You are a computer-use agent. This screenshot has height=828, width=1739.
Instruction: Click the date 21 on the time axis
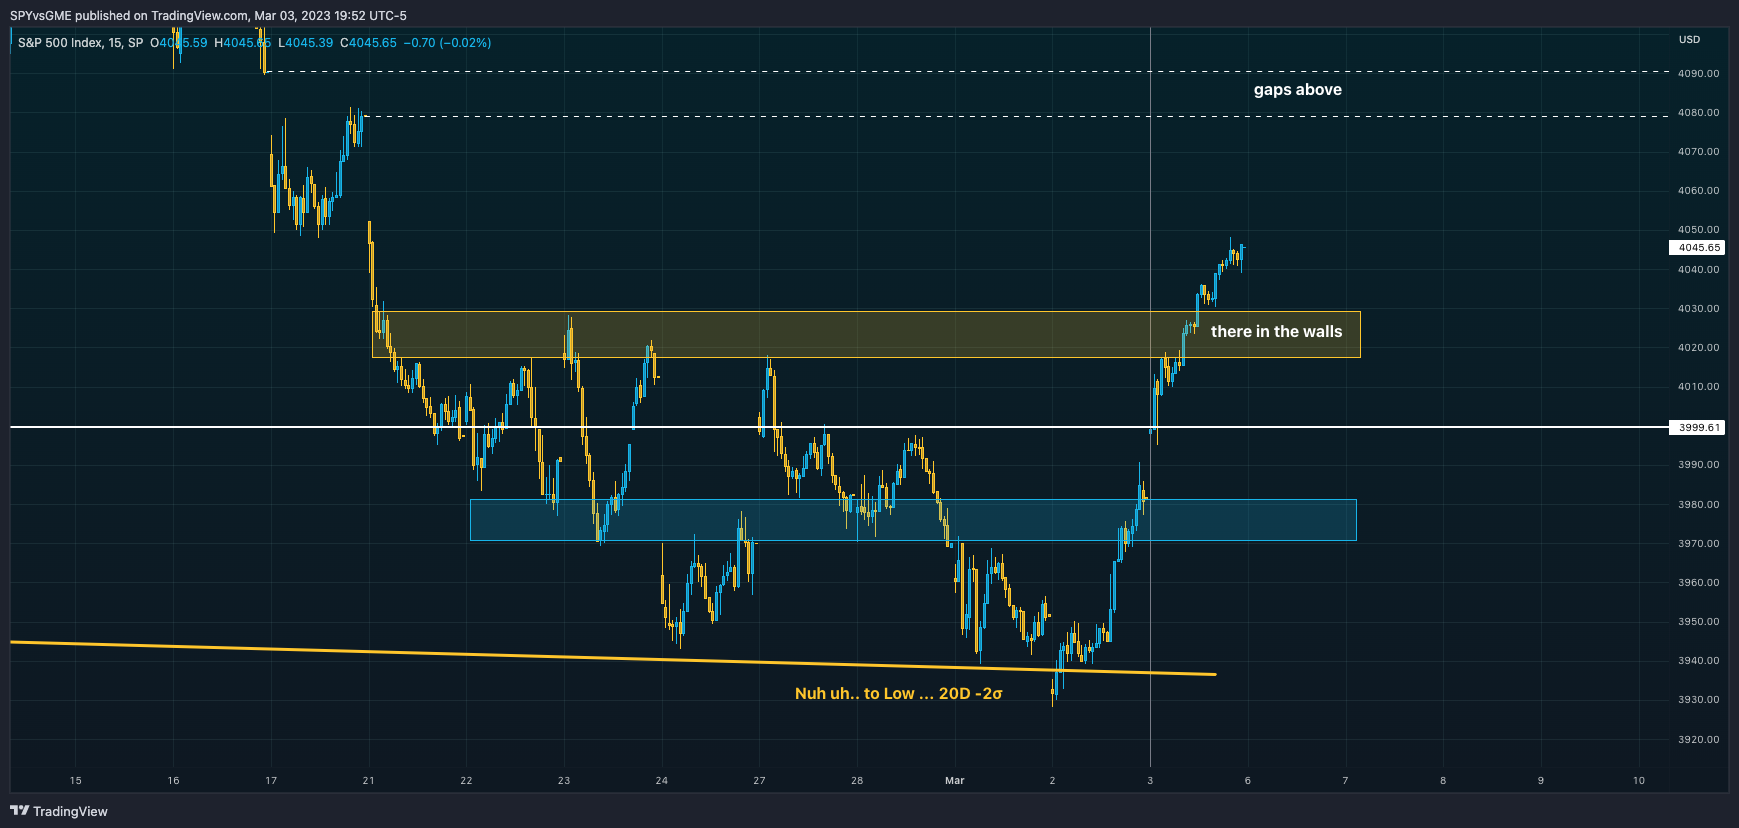[x=369, y=781]
